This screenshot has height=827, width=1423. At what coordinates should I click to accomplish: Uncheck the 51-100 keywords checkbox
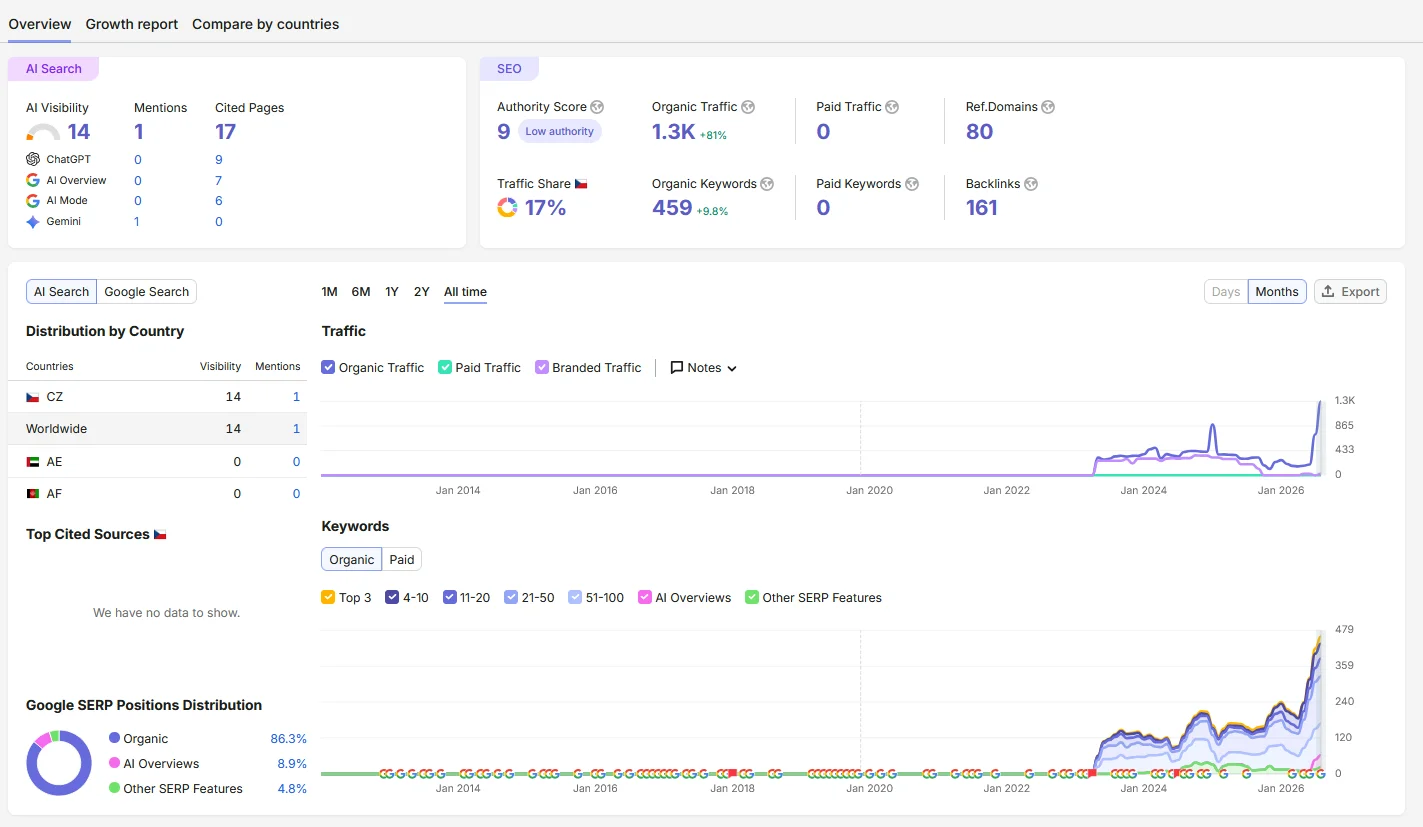(575, 598)
